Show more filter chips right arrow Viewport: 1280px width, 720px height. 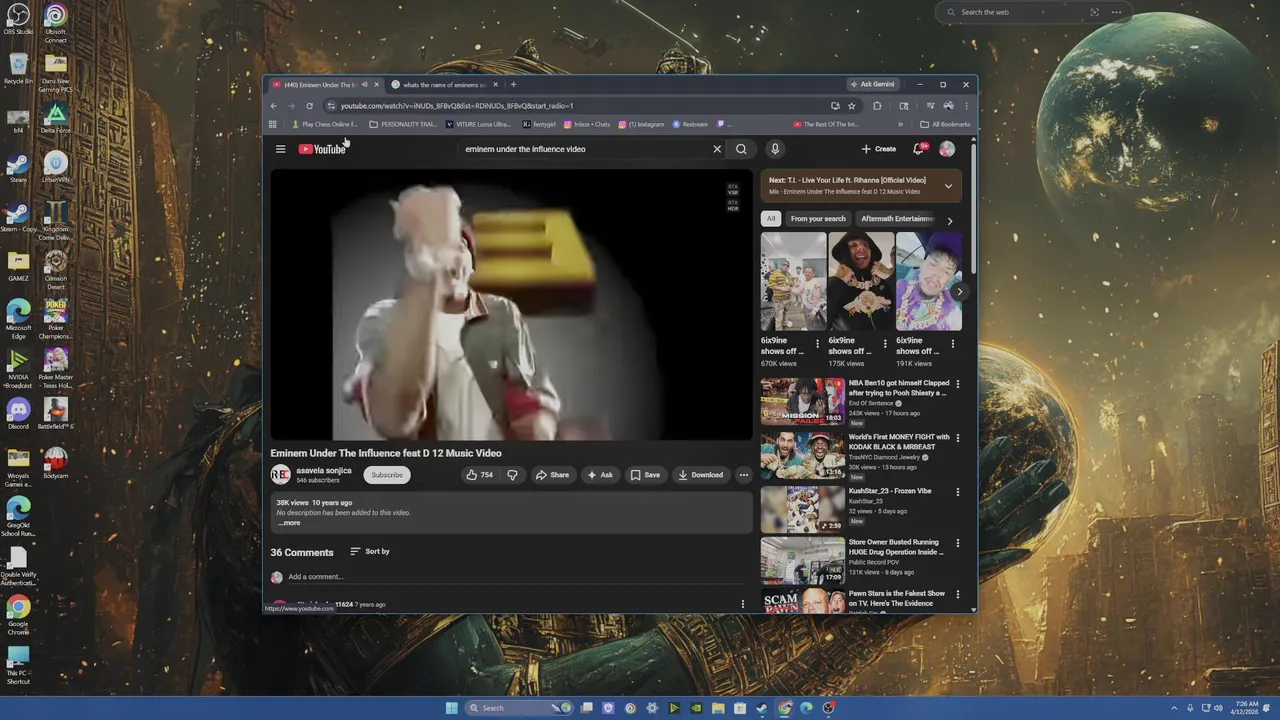[x=949, y=220]
